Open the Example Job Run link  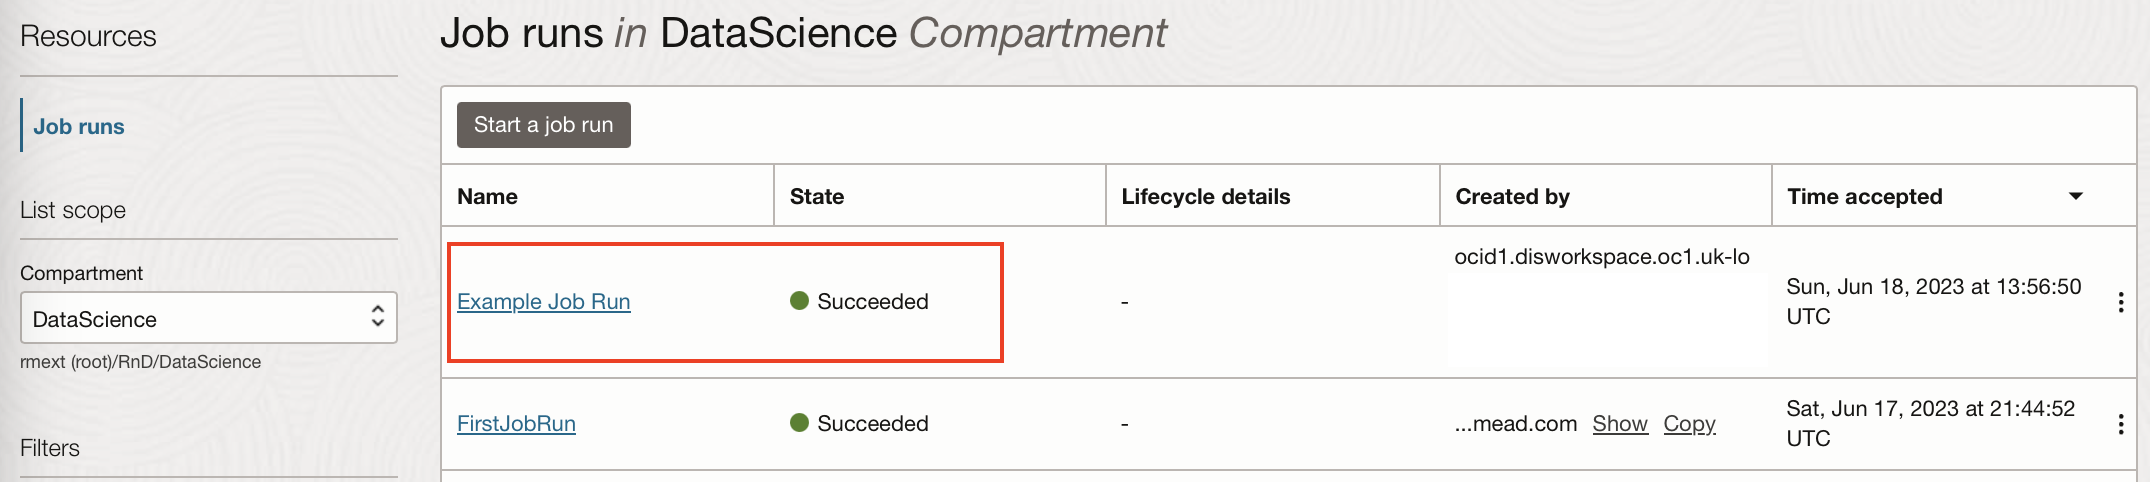click(544, 301)
